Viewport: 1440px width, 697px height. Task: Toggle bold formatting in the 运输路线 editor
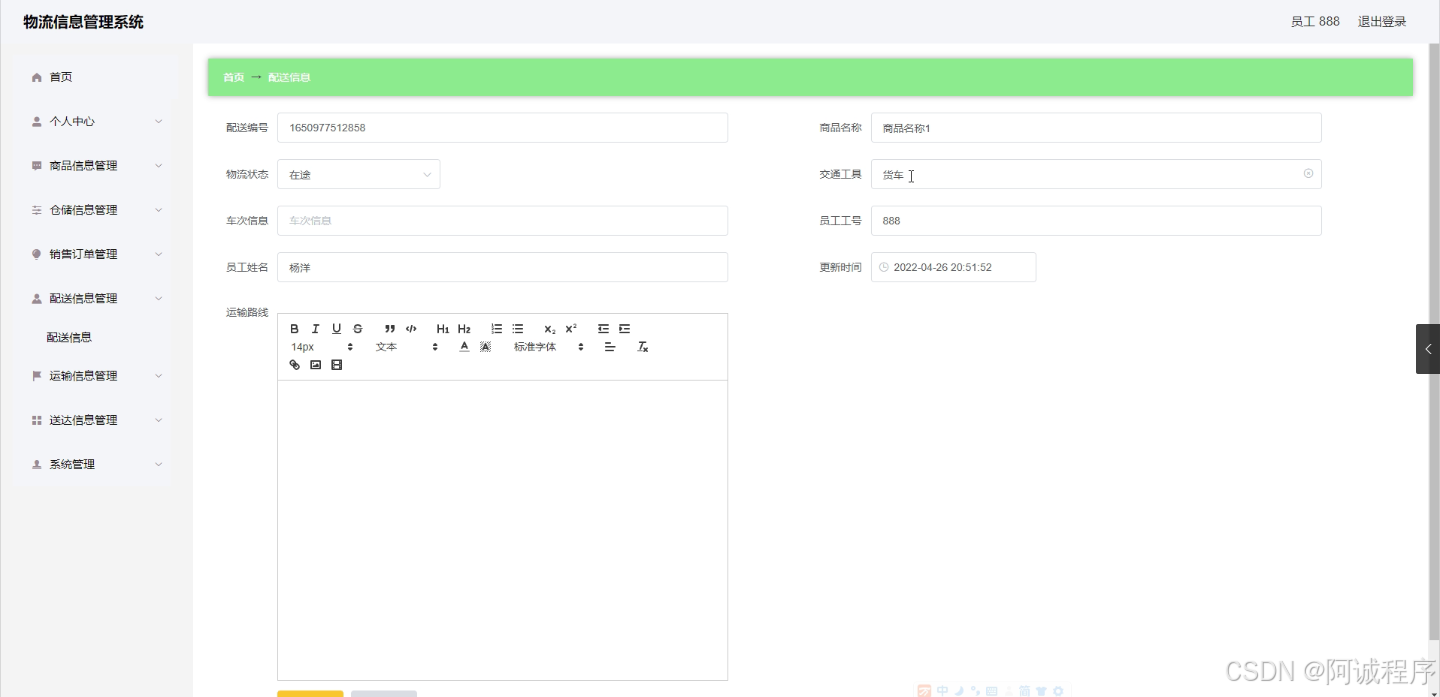point(295,328)
